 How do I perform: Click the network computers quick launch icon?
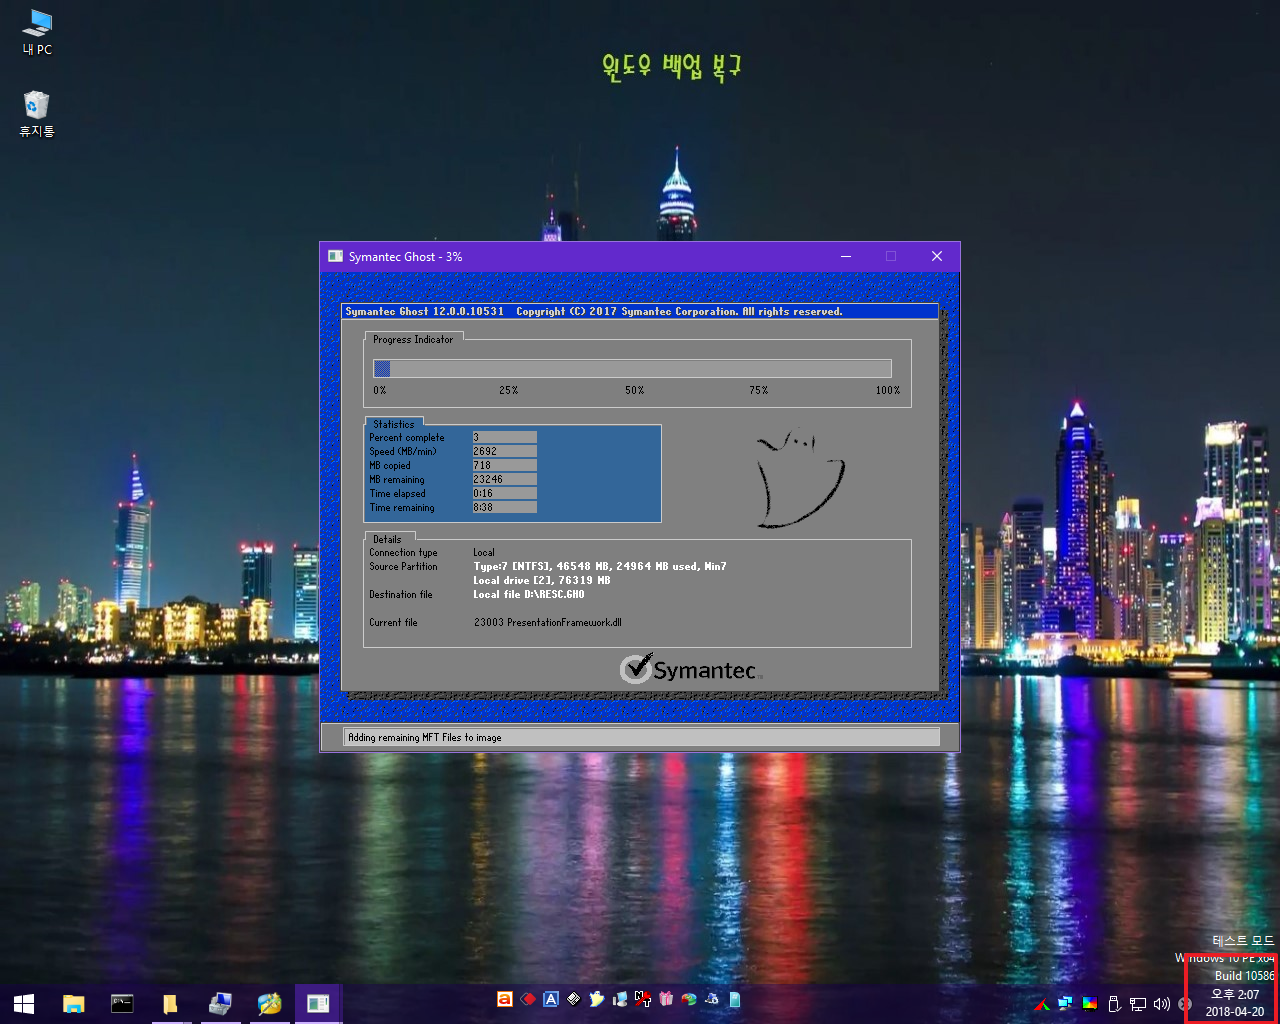pyautogui.click(x=620, y=999)
